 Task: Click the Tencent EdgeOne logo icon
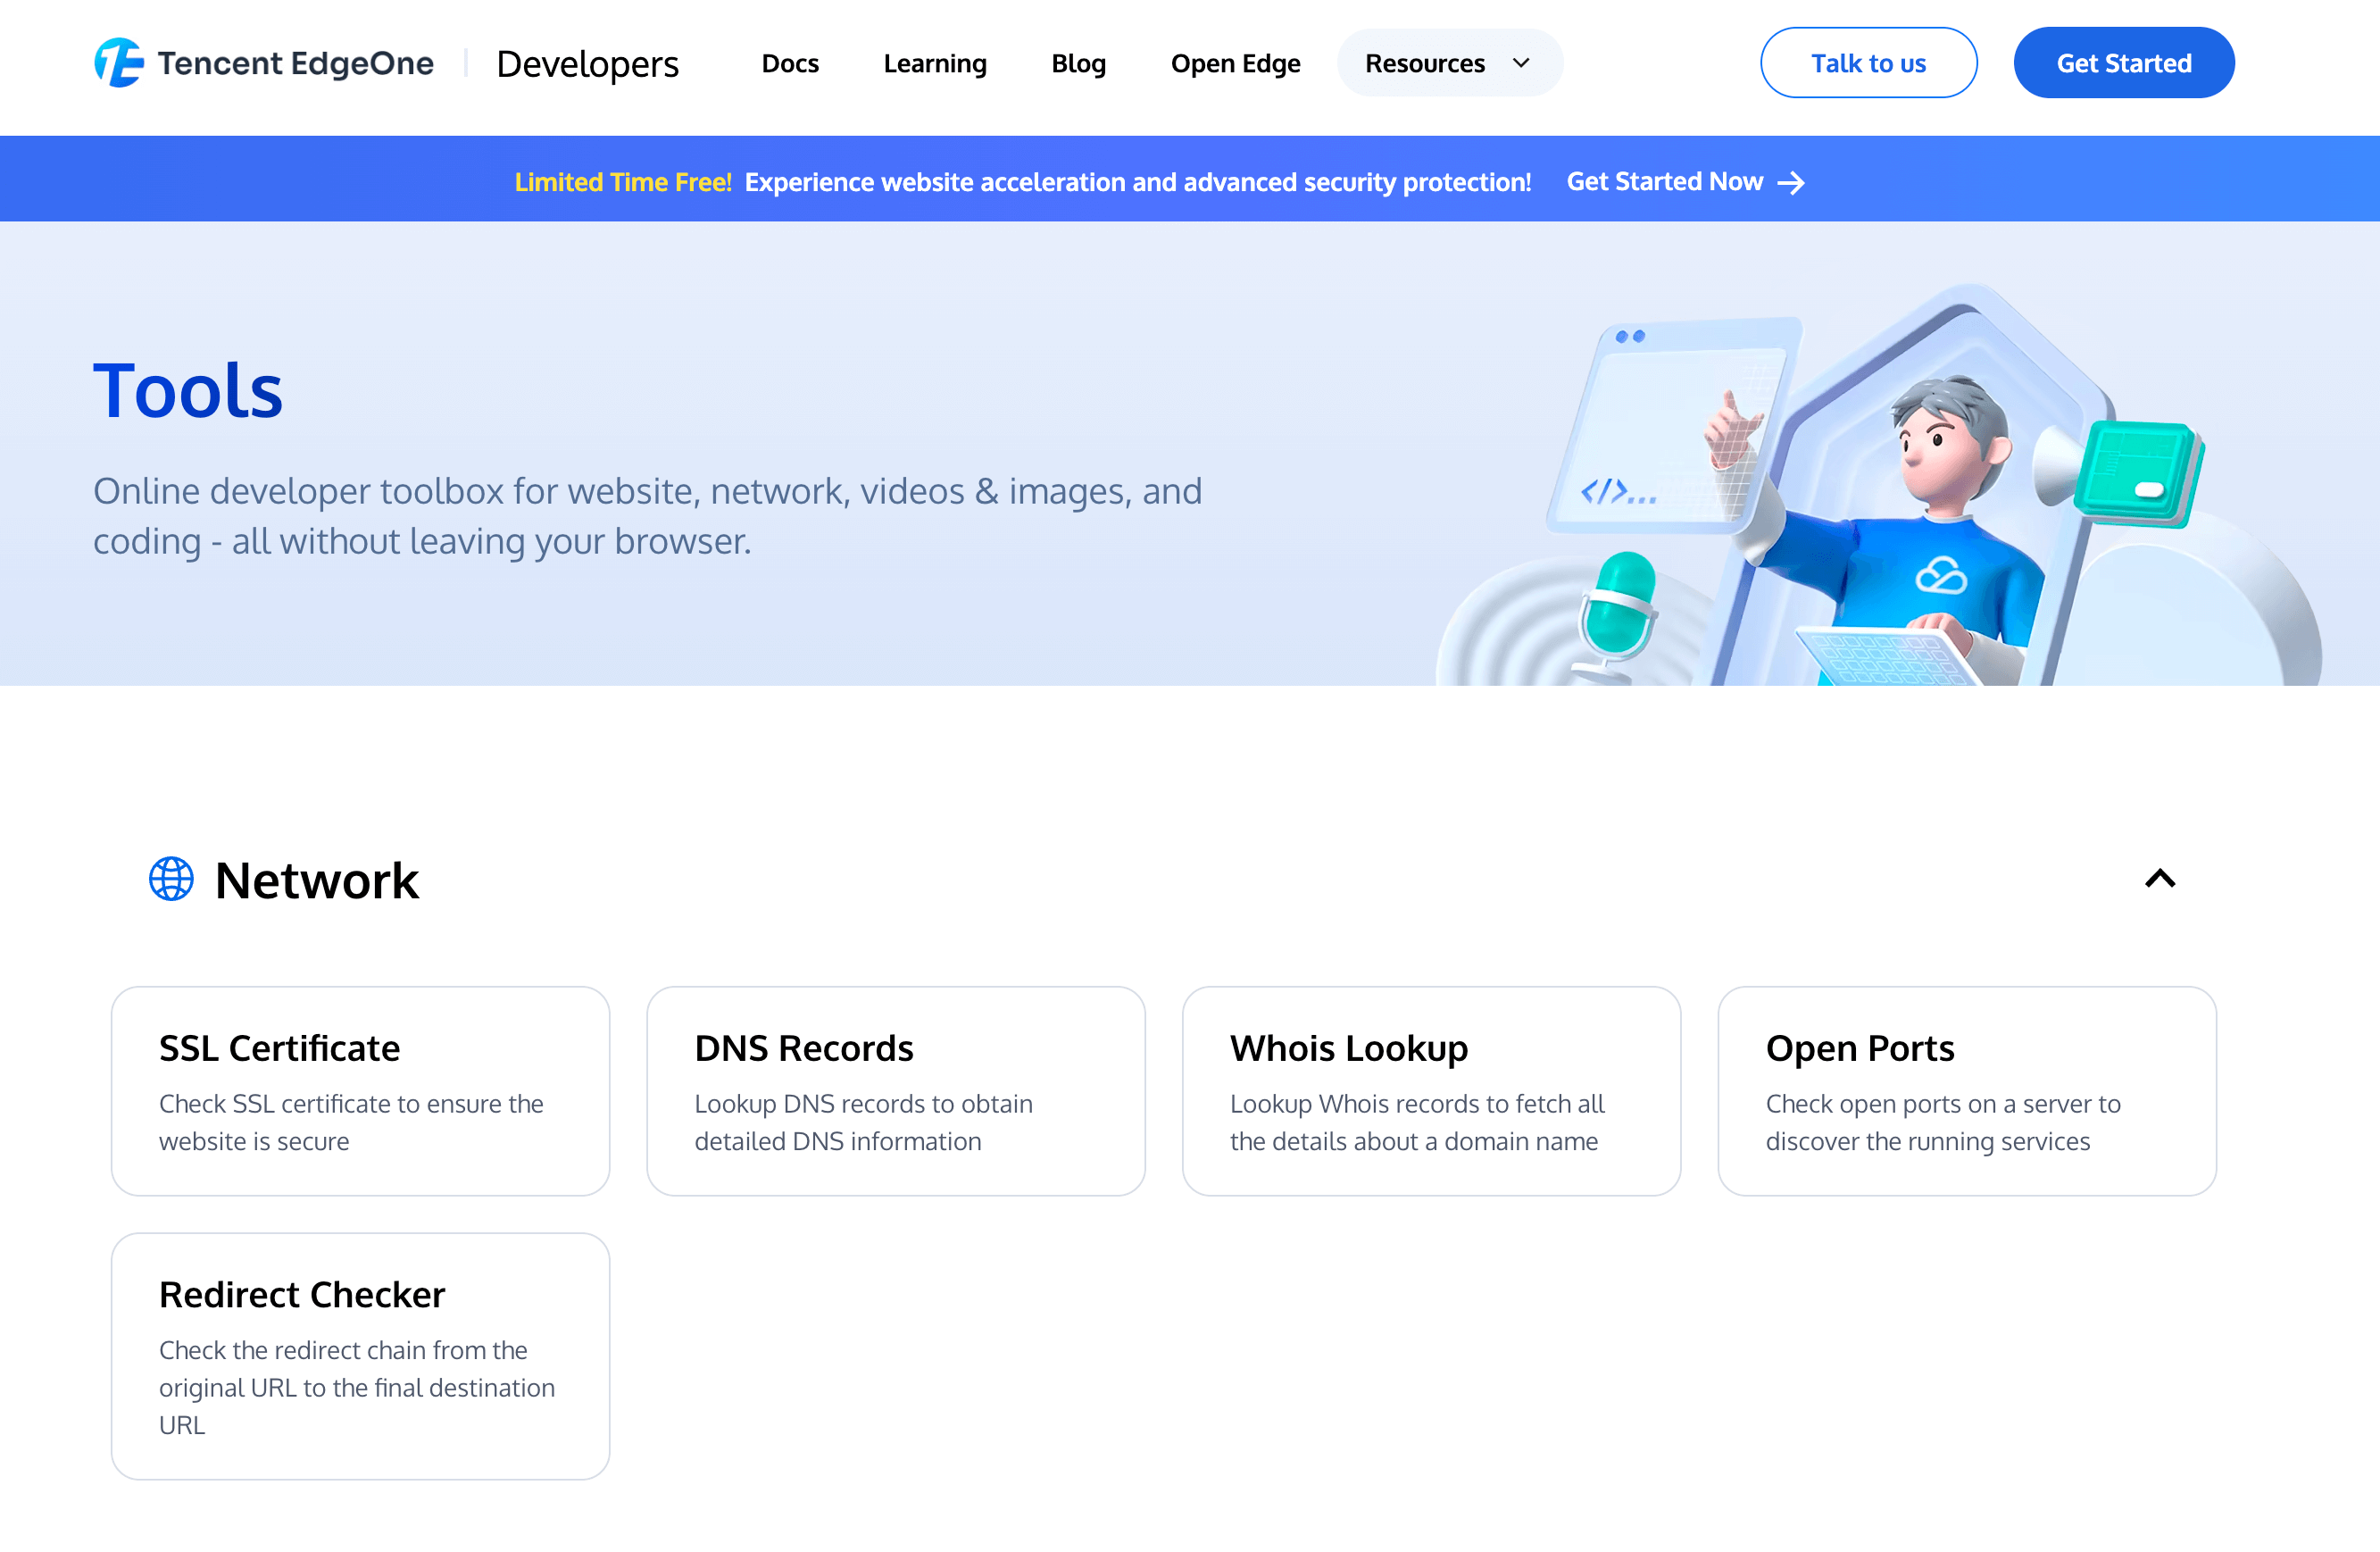click(118, 62)
